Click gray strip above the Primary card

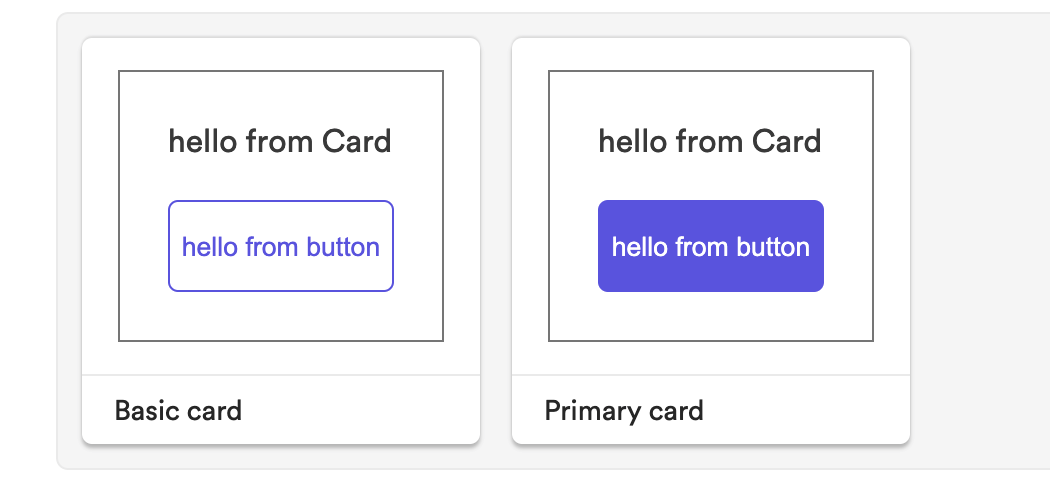[710, 25]
